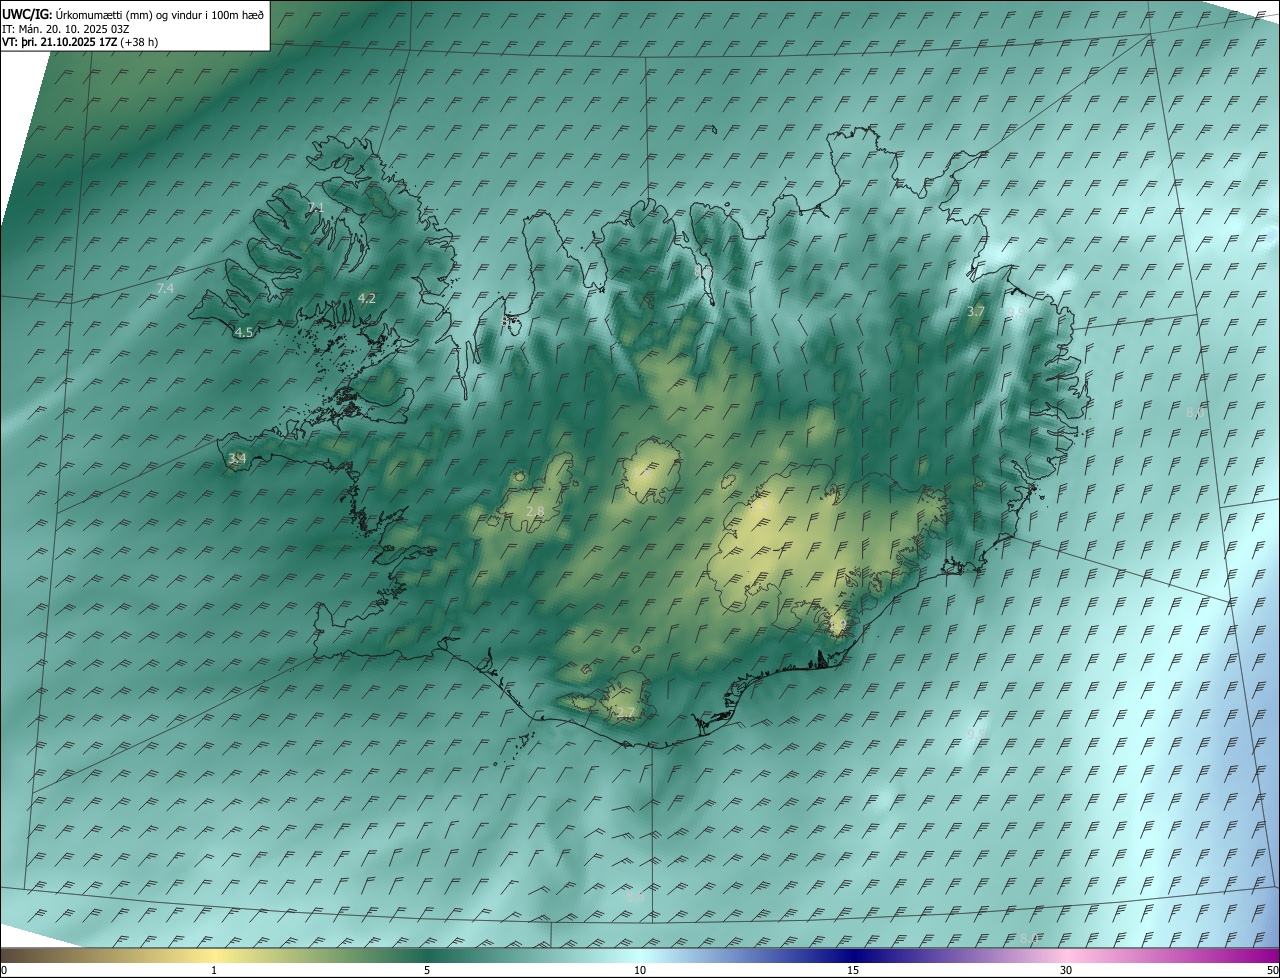Click the 4.2 value label
1280x978 pixels.
pyautogui.click(x=367, y=298)
